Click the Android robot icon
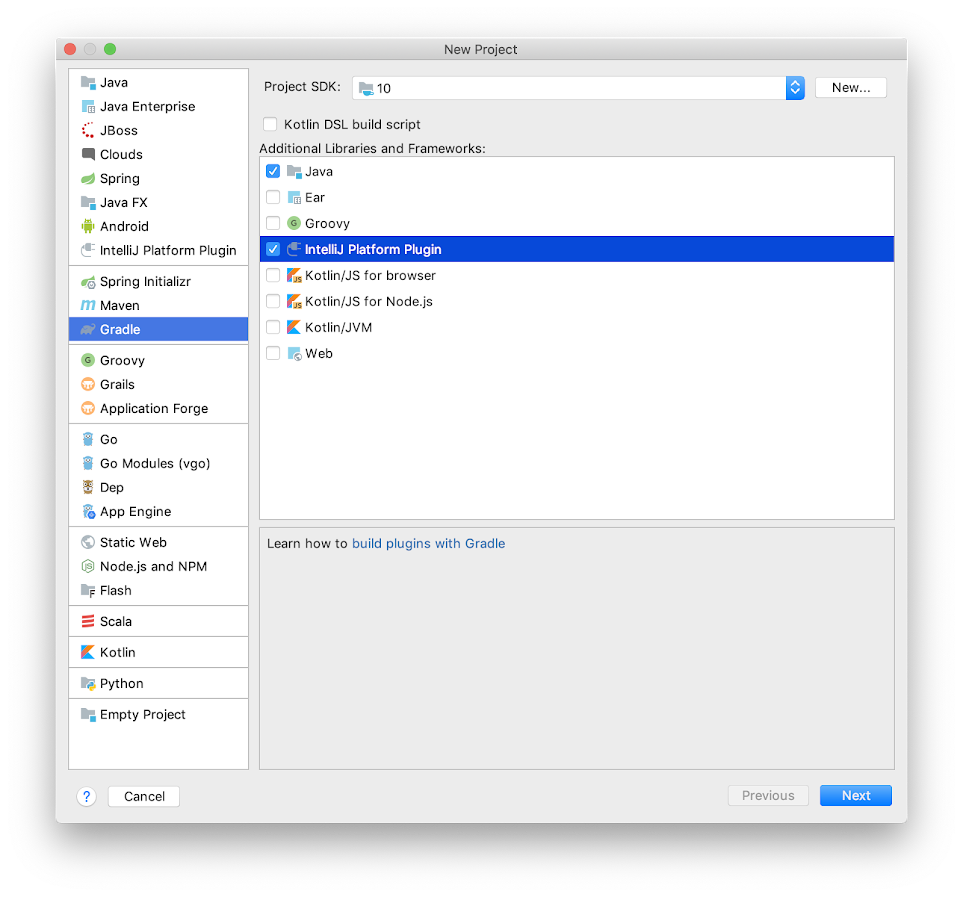 pos(88,227)
